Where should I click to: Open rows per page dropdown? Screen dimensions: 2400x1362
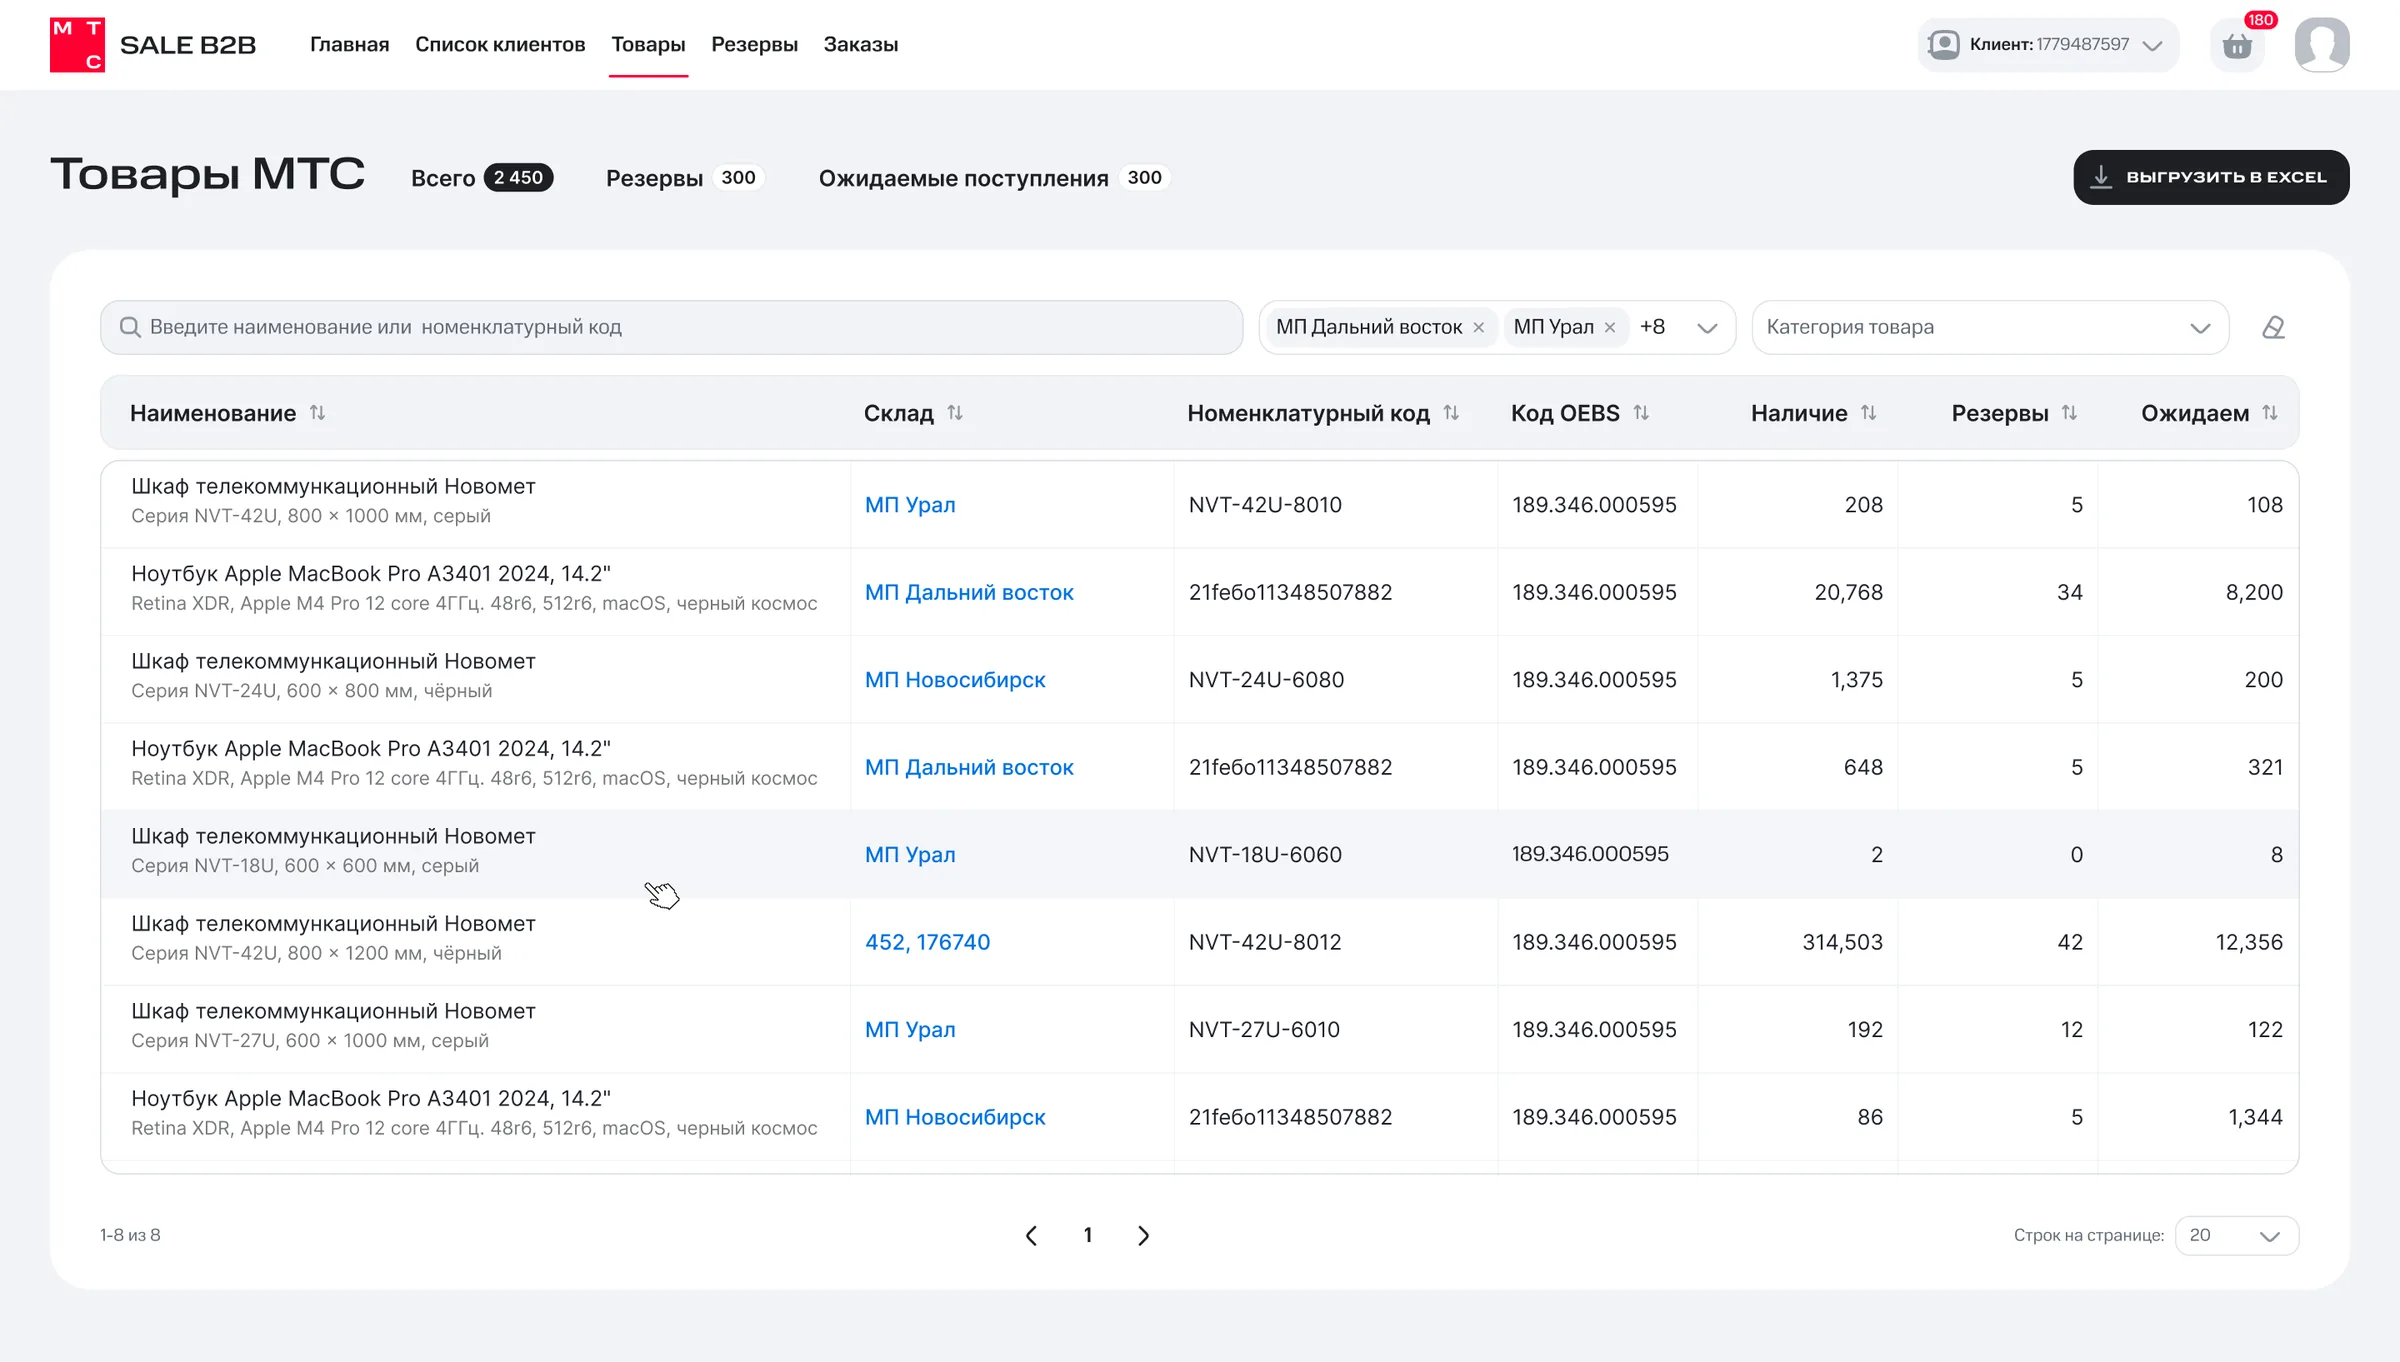pos(2236,1236)
